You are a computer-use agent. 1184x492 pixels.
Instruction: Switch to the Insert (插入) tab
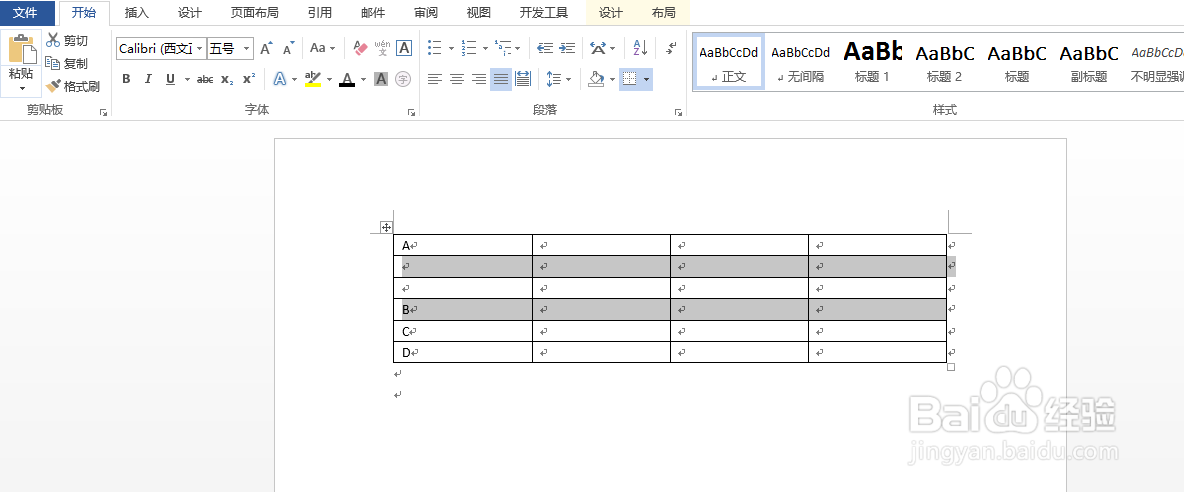pos(137,13)
